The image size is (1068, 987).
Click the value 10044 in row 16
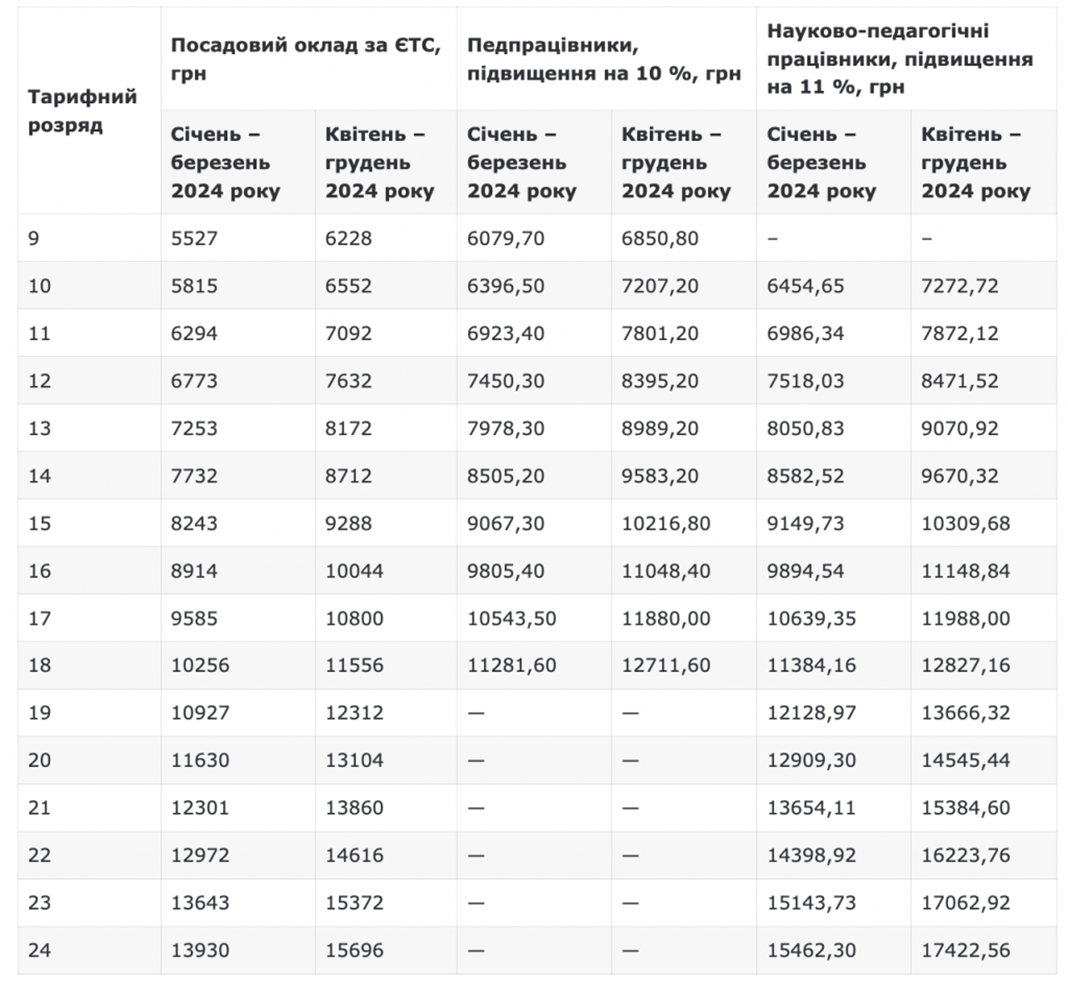click(x=354, y=571)
